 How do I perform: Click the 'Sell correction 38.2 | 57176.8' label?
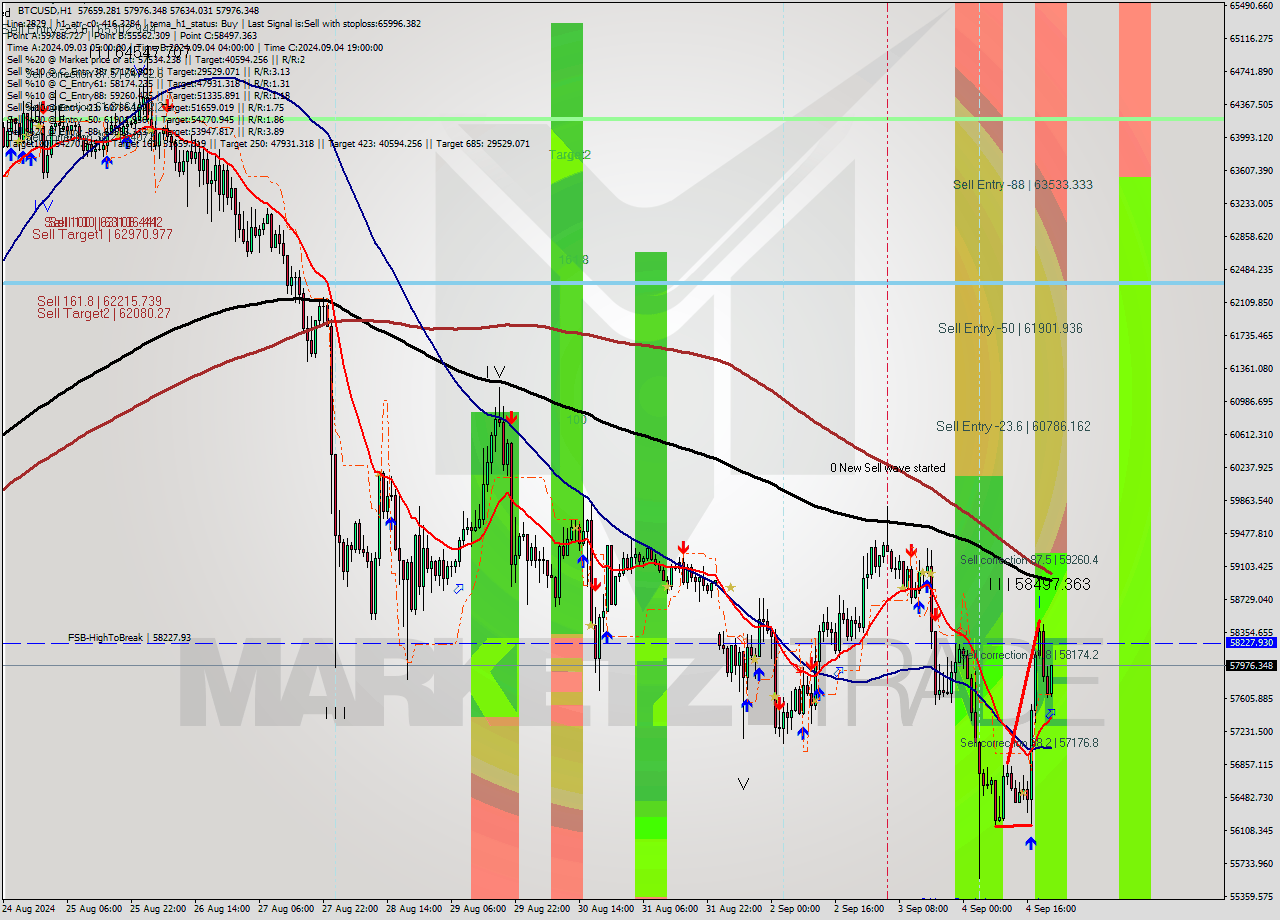pyautogui.click(x=1028, y=743)
